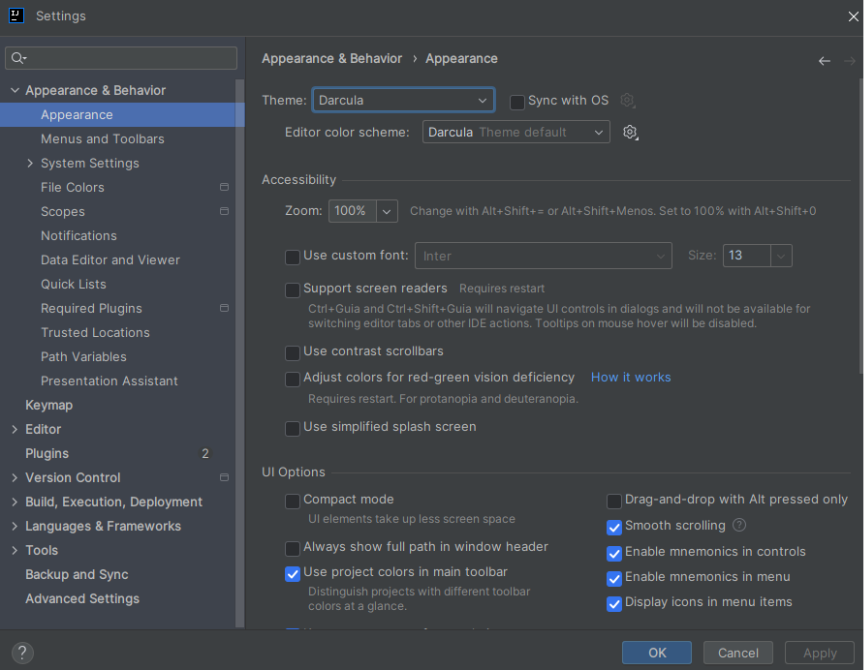This screenshot has height=670, width=864.
Task: Open Sync with OS gear settings
Action: click(x=628, y=100)
